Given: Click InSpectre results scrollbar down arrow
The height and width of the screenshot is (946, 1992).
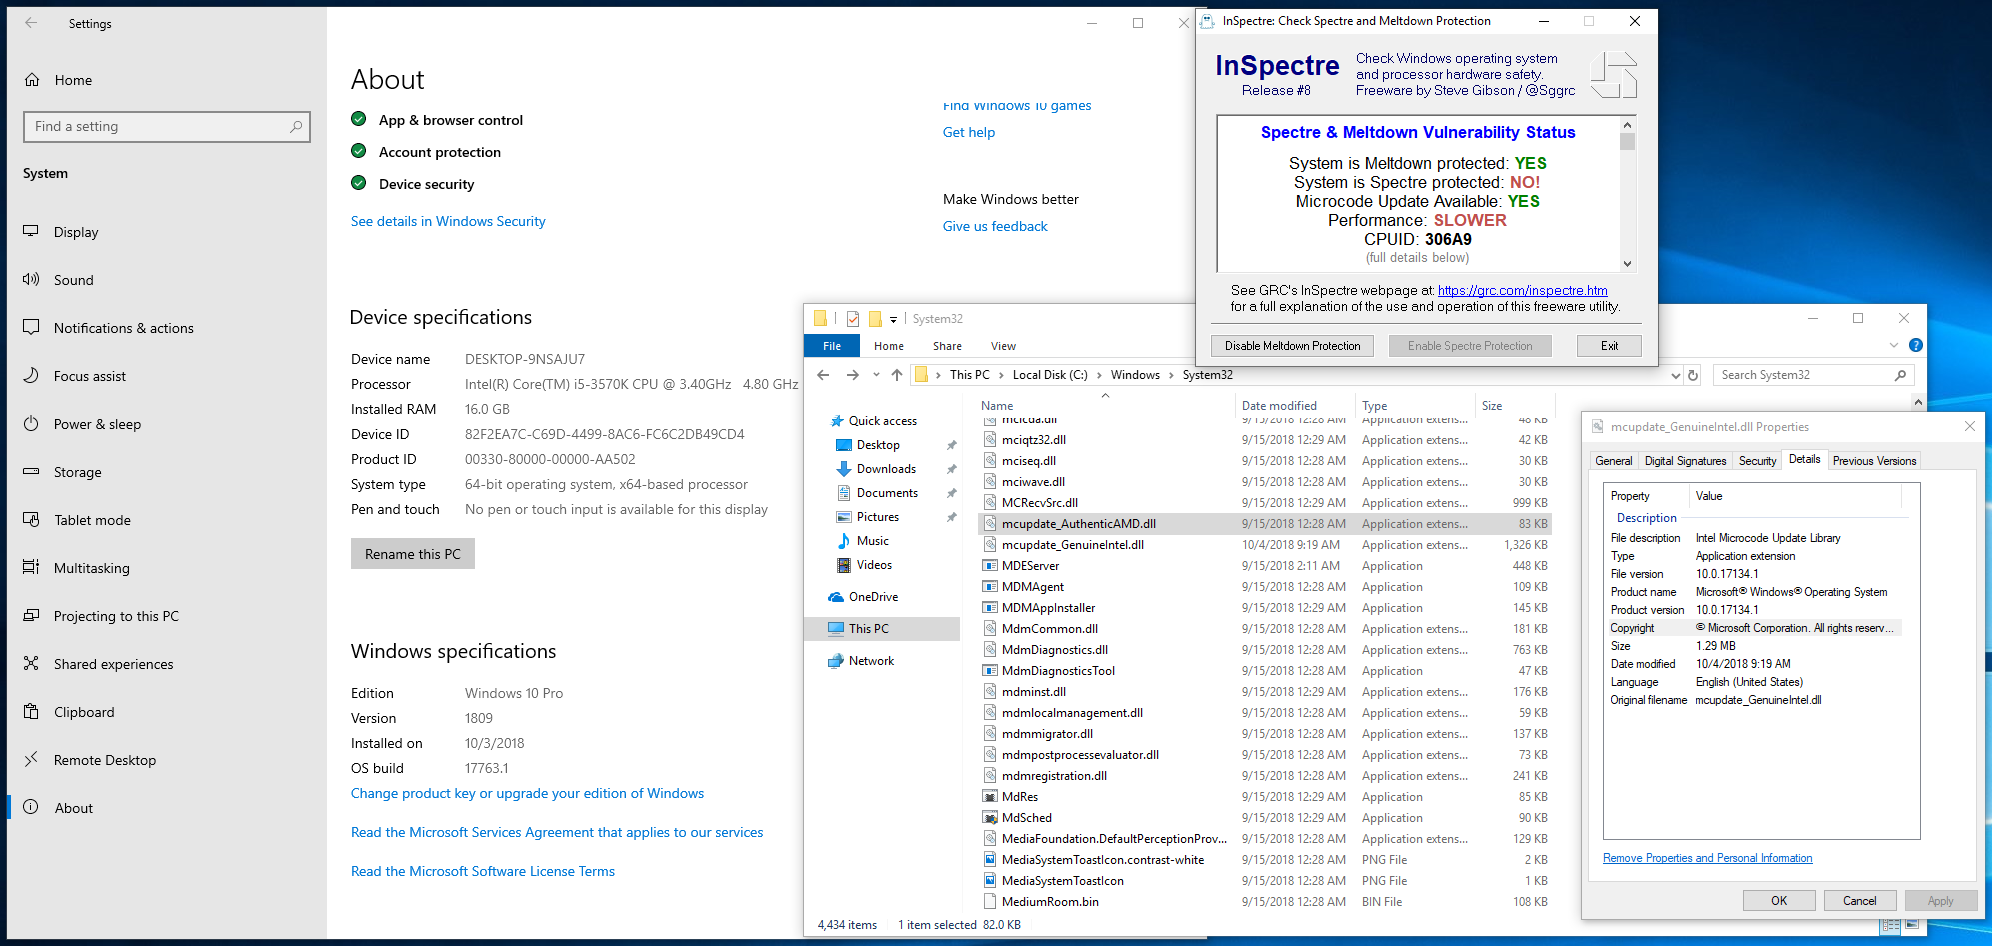Looking at the screenshot, I should pos(1627,264).
